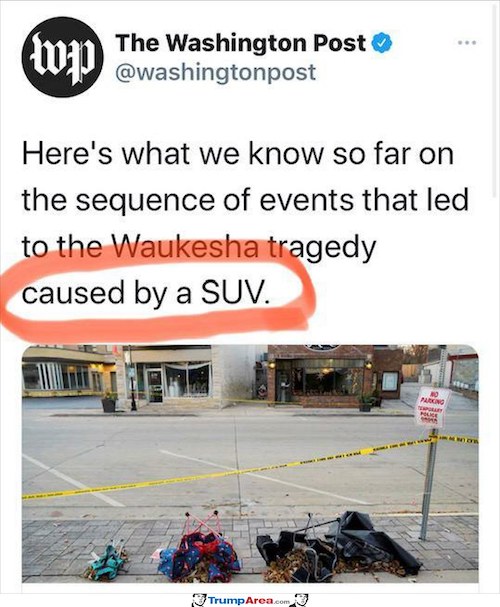Open the three-dot tweet options menu

point(466,42)
